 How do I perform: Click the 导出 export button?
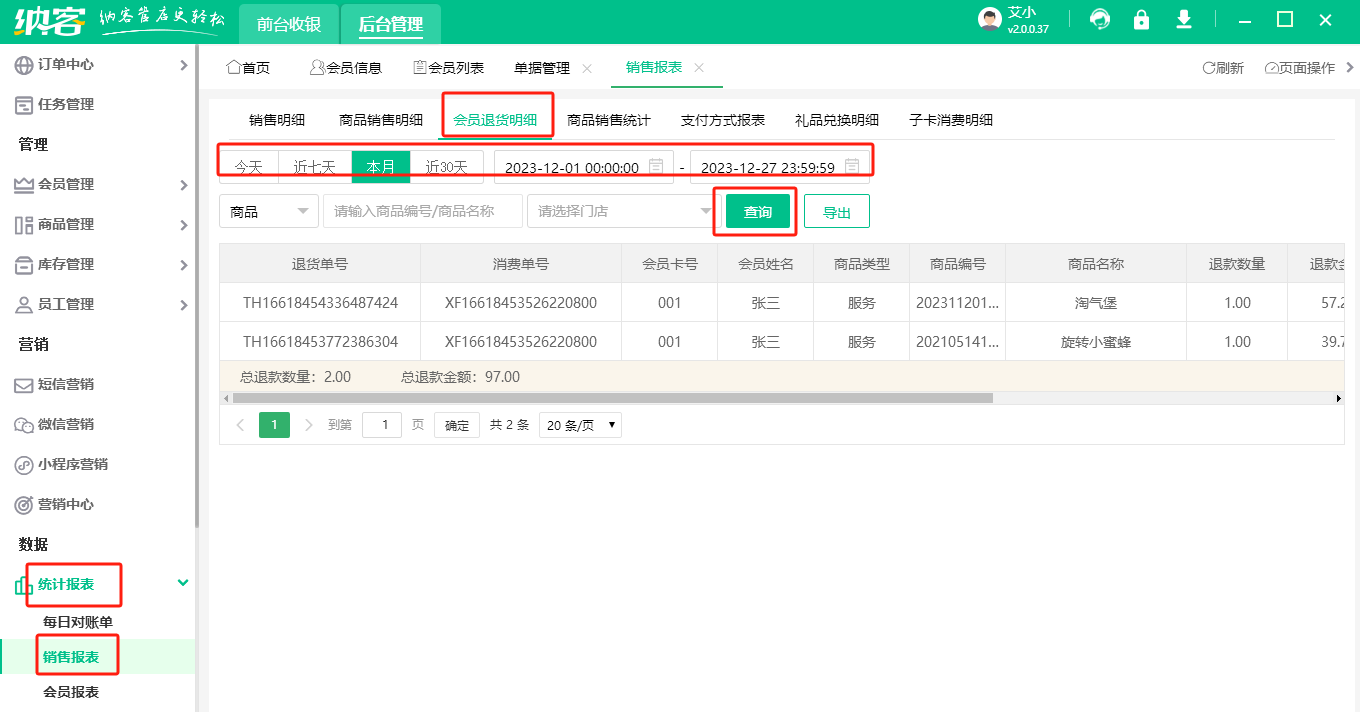[x=836, y=212]
